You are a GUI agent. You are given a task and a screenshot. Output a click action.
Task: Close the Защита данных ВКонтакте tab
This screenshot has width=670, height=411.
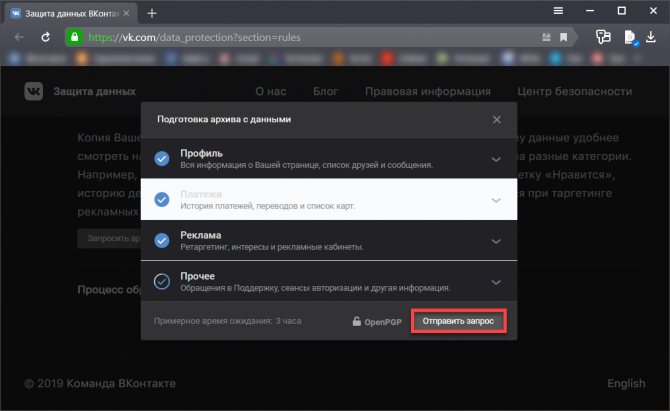tap(126, 13)
